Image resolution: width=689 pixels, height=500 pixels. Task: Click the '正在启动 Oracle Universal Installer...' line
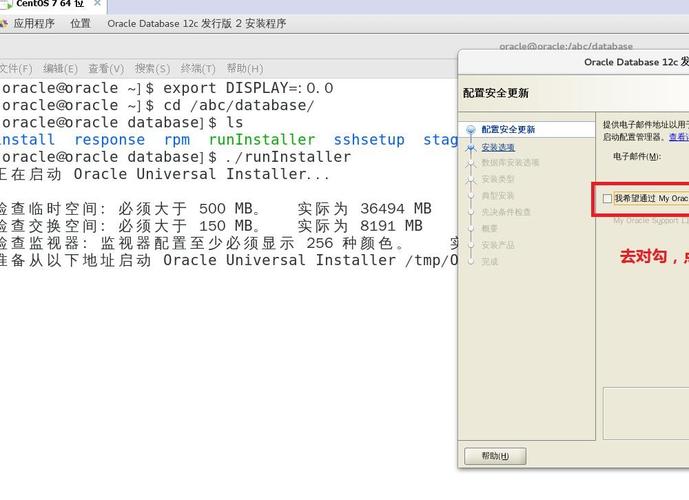(x=165, y=174)
